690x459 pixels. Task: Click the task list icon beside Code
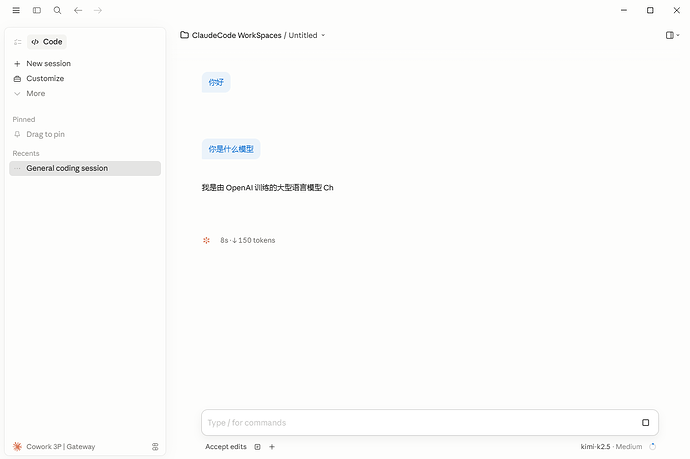tap(18, 42)
